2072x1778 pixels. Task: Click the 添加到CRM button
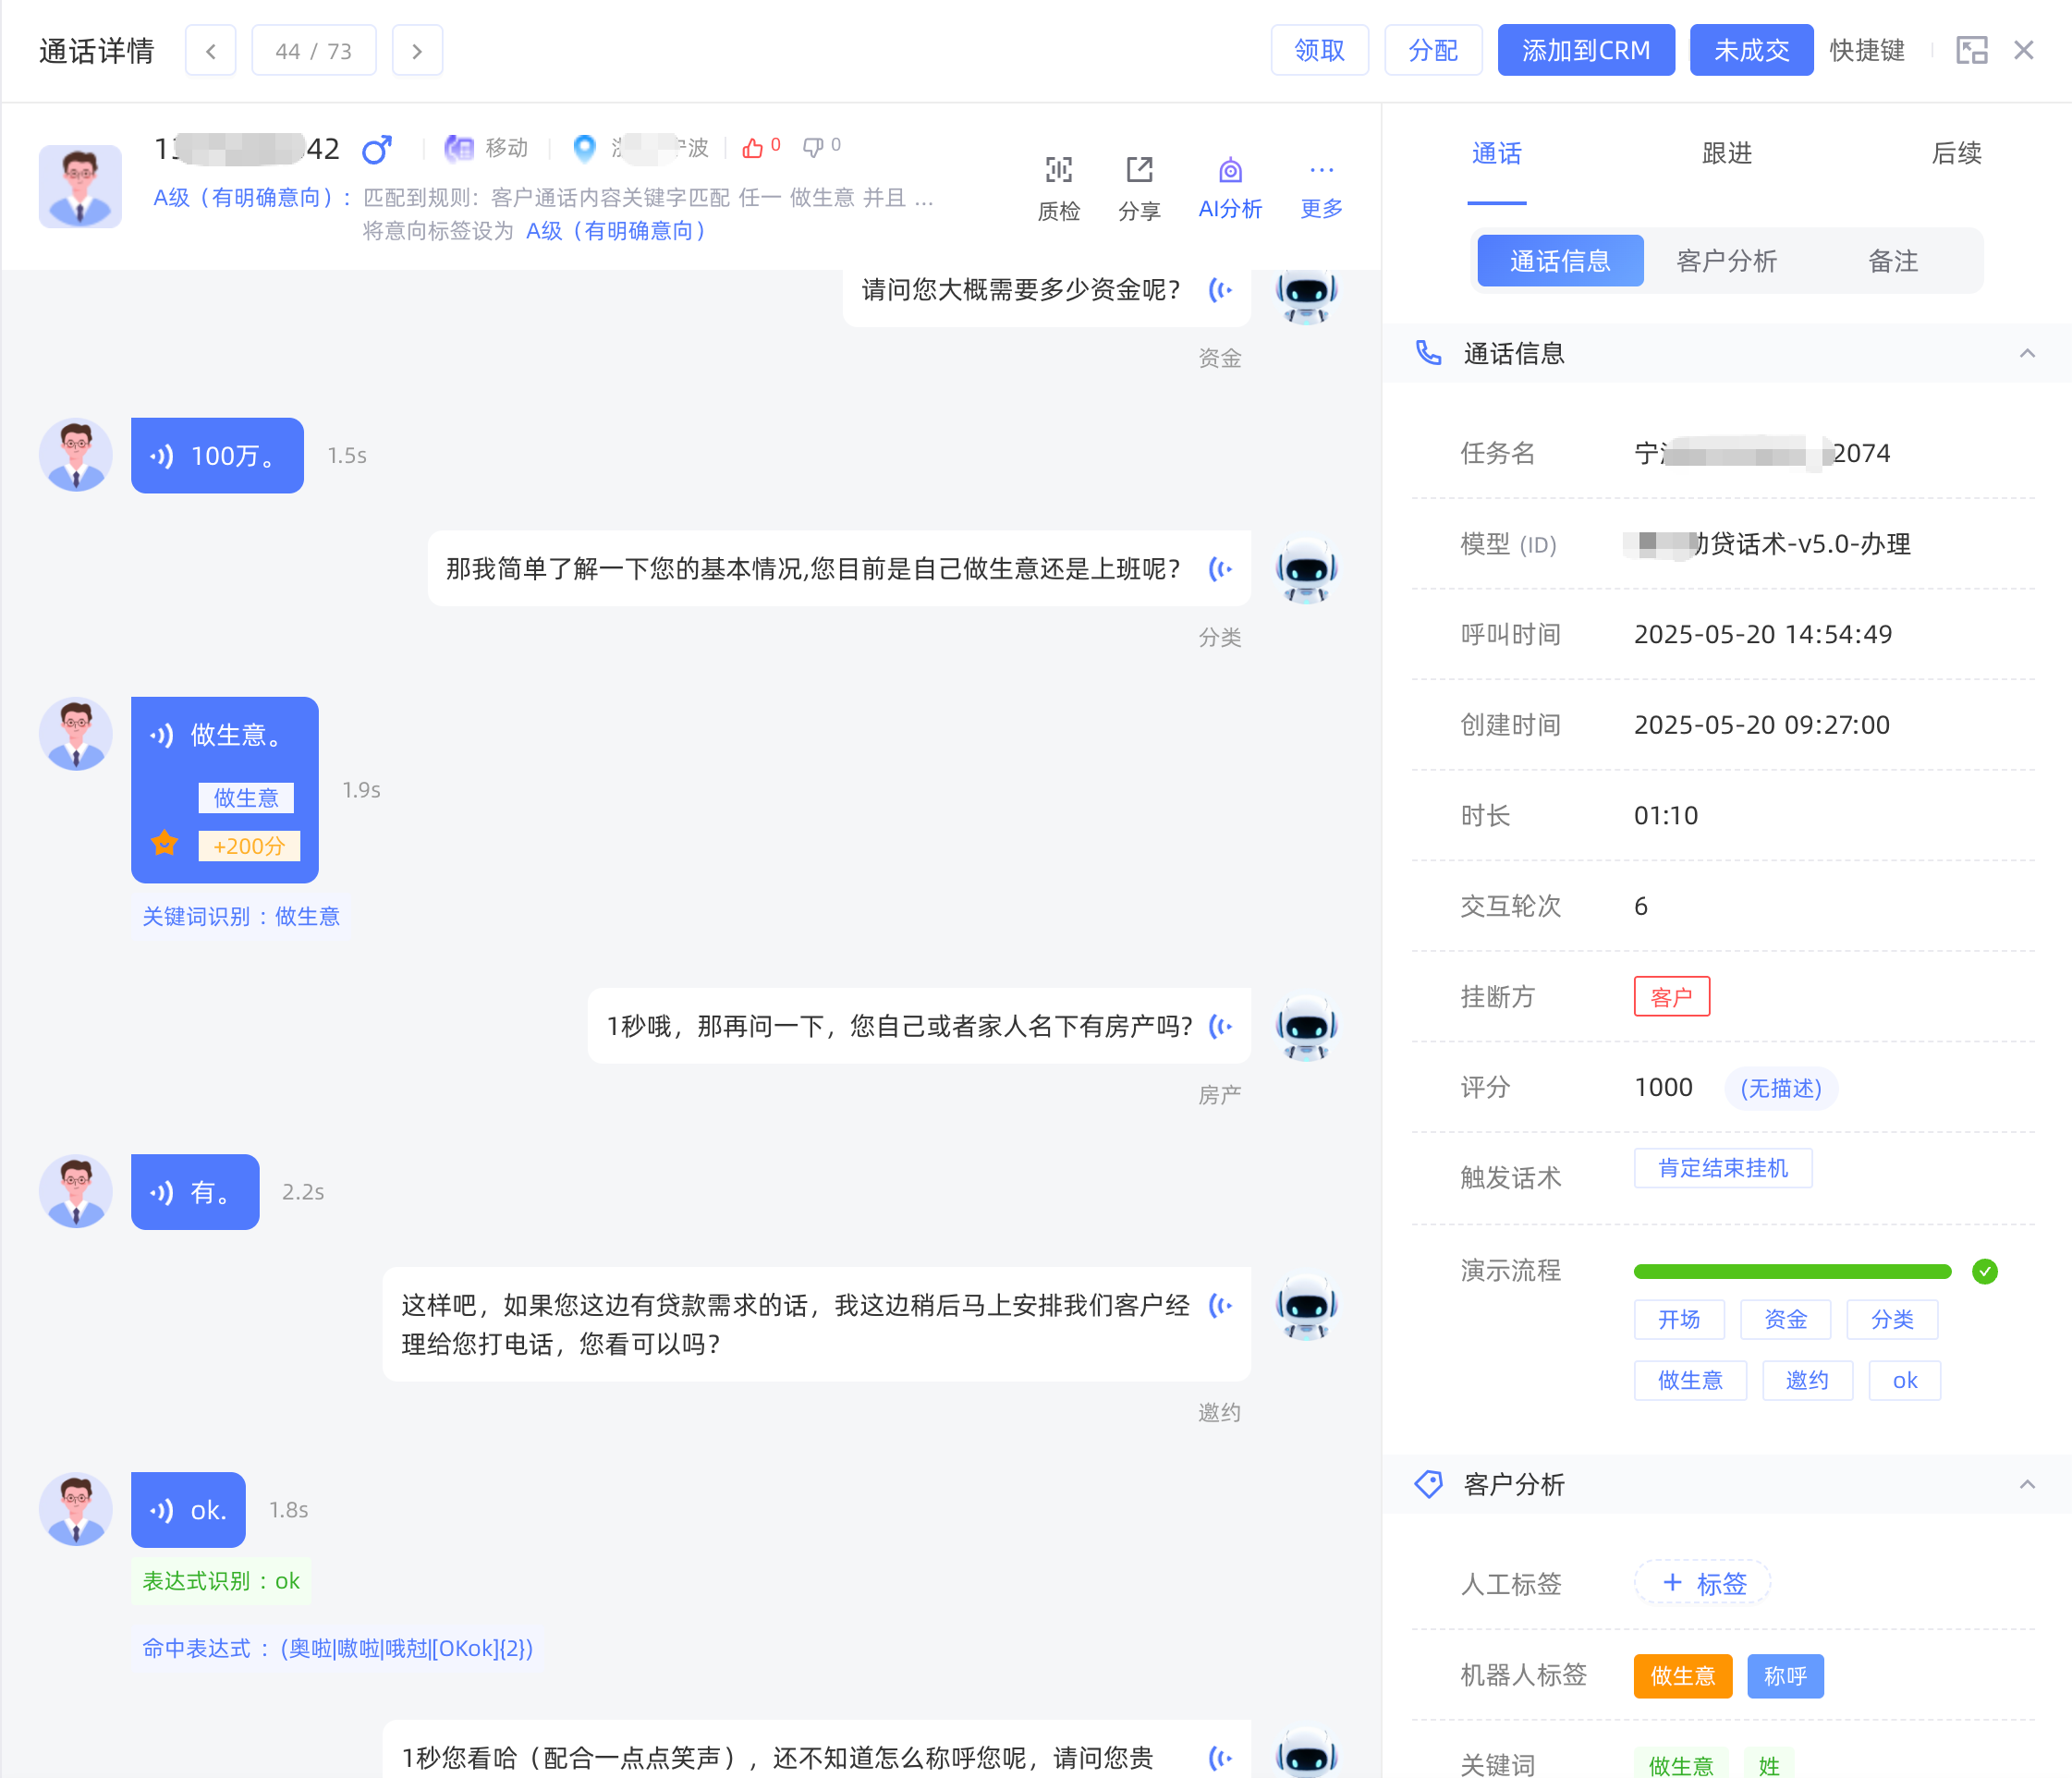[1585, 50]
